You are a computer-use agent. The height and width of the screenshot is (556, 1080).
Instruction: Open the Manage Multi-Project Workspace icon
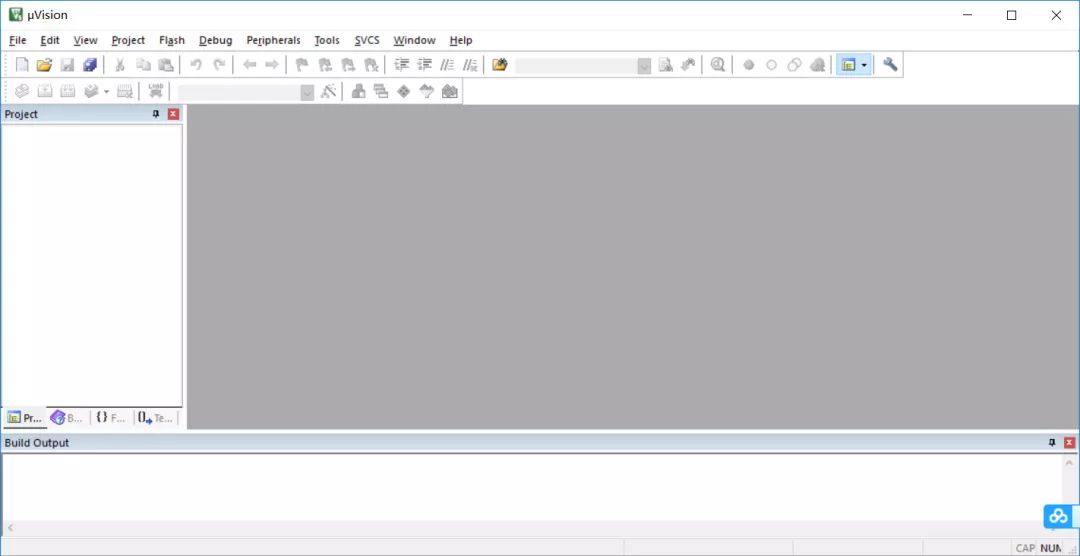click(x=381, y=91)
